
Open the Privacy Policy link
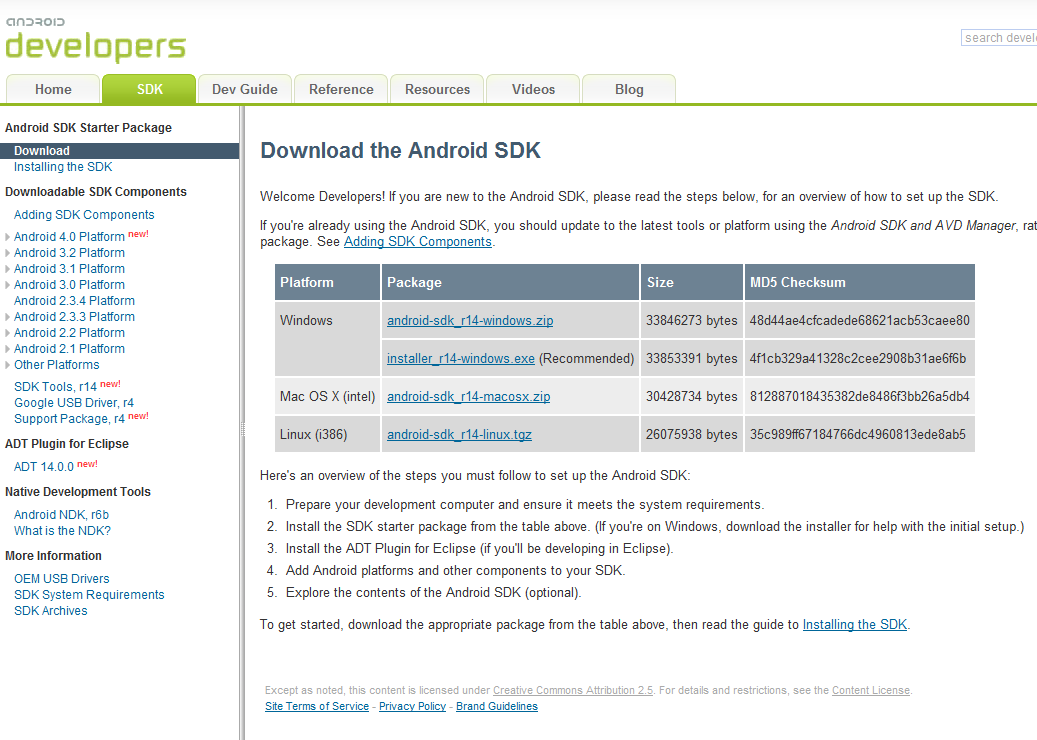[413, 706]
